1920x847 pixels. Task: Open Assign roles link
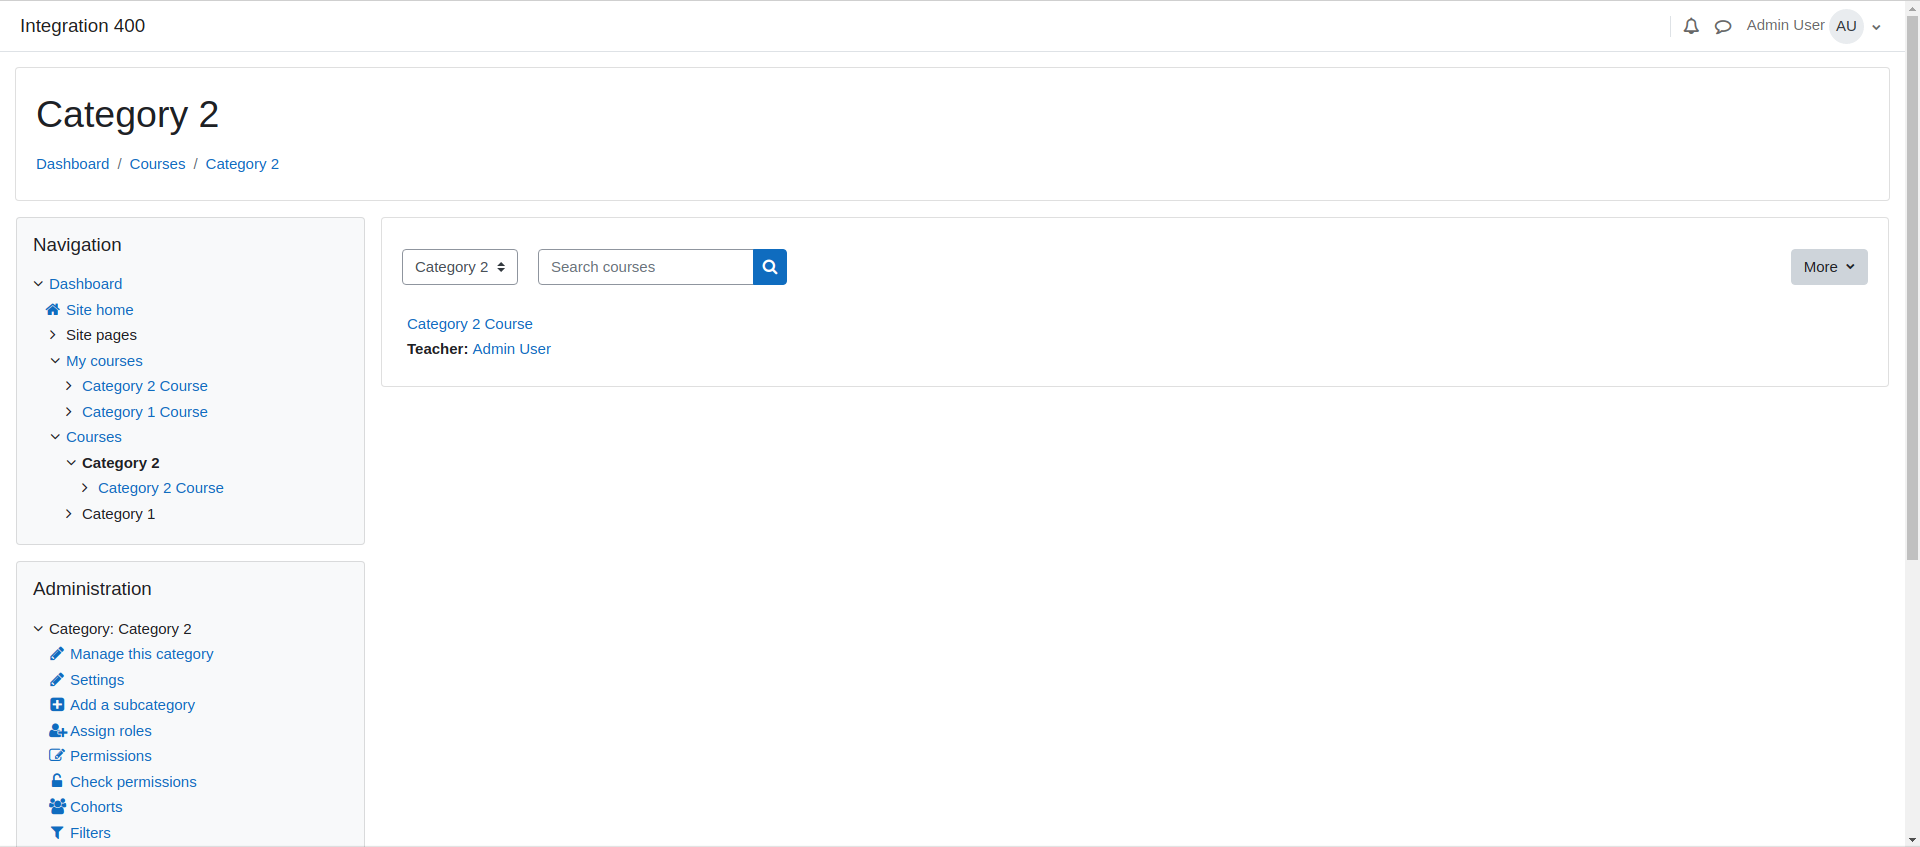click(x=111, y=731)
